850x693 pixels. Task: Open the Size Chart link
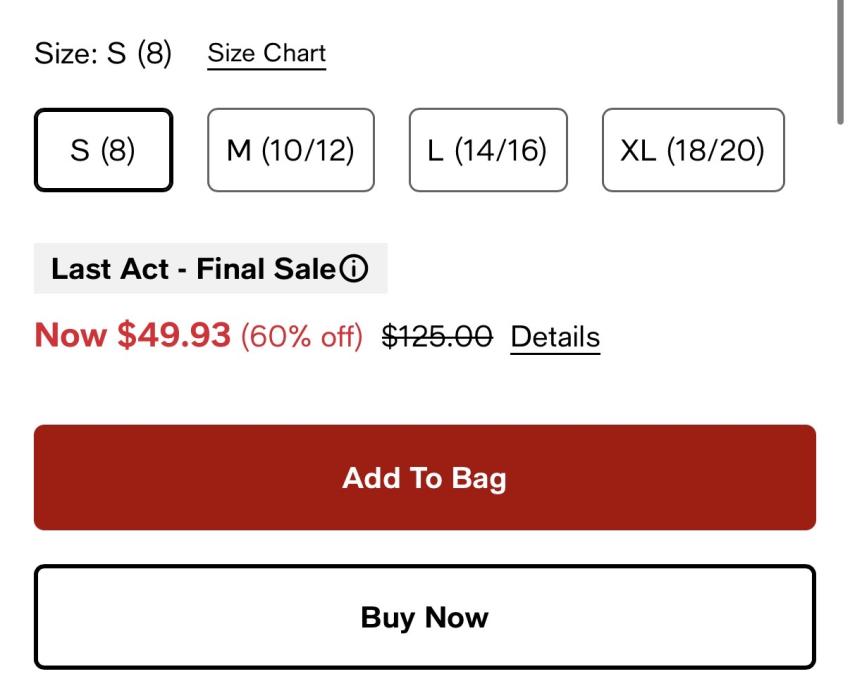267,54
